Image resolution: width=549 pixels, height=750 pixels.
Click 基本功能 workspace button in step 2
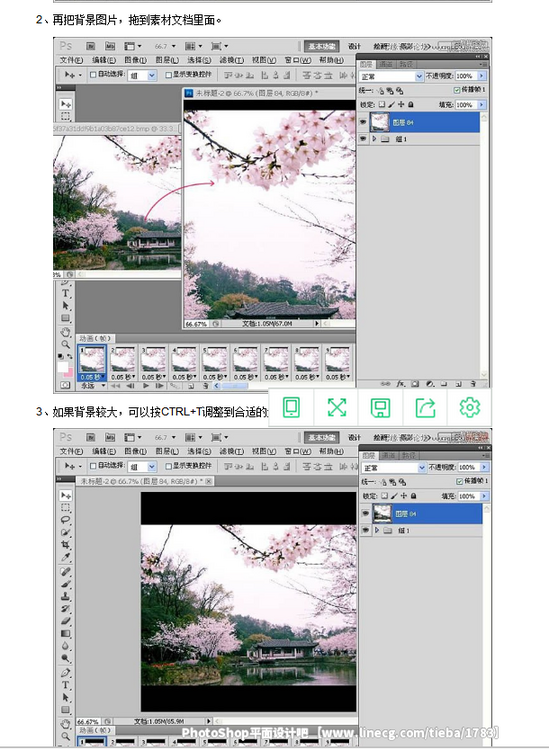[322, 46]
